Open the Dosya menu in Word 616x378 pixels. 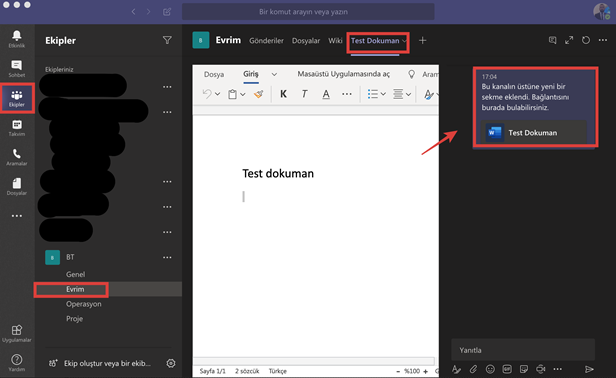(214, 74)
